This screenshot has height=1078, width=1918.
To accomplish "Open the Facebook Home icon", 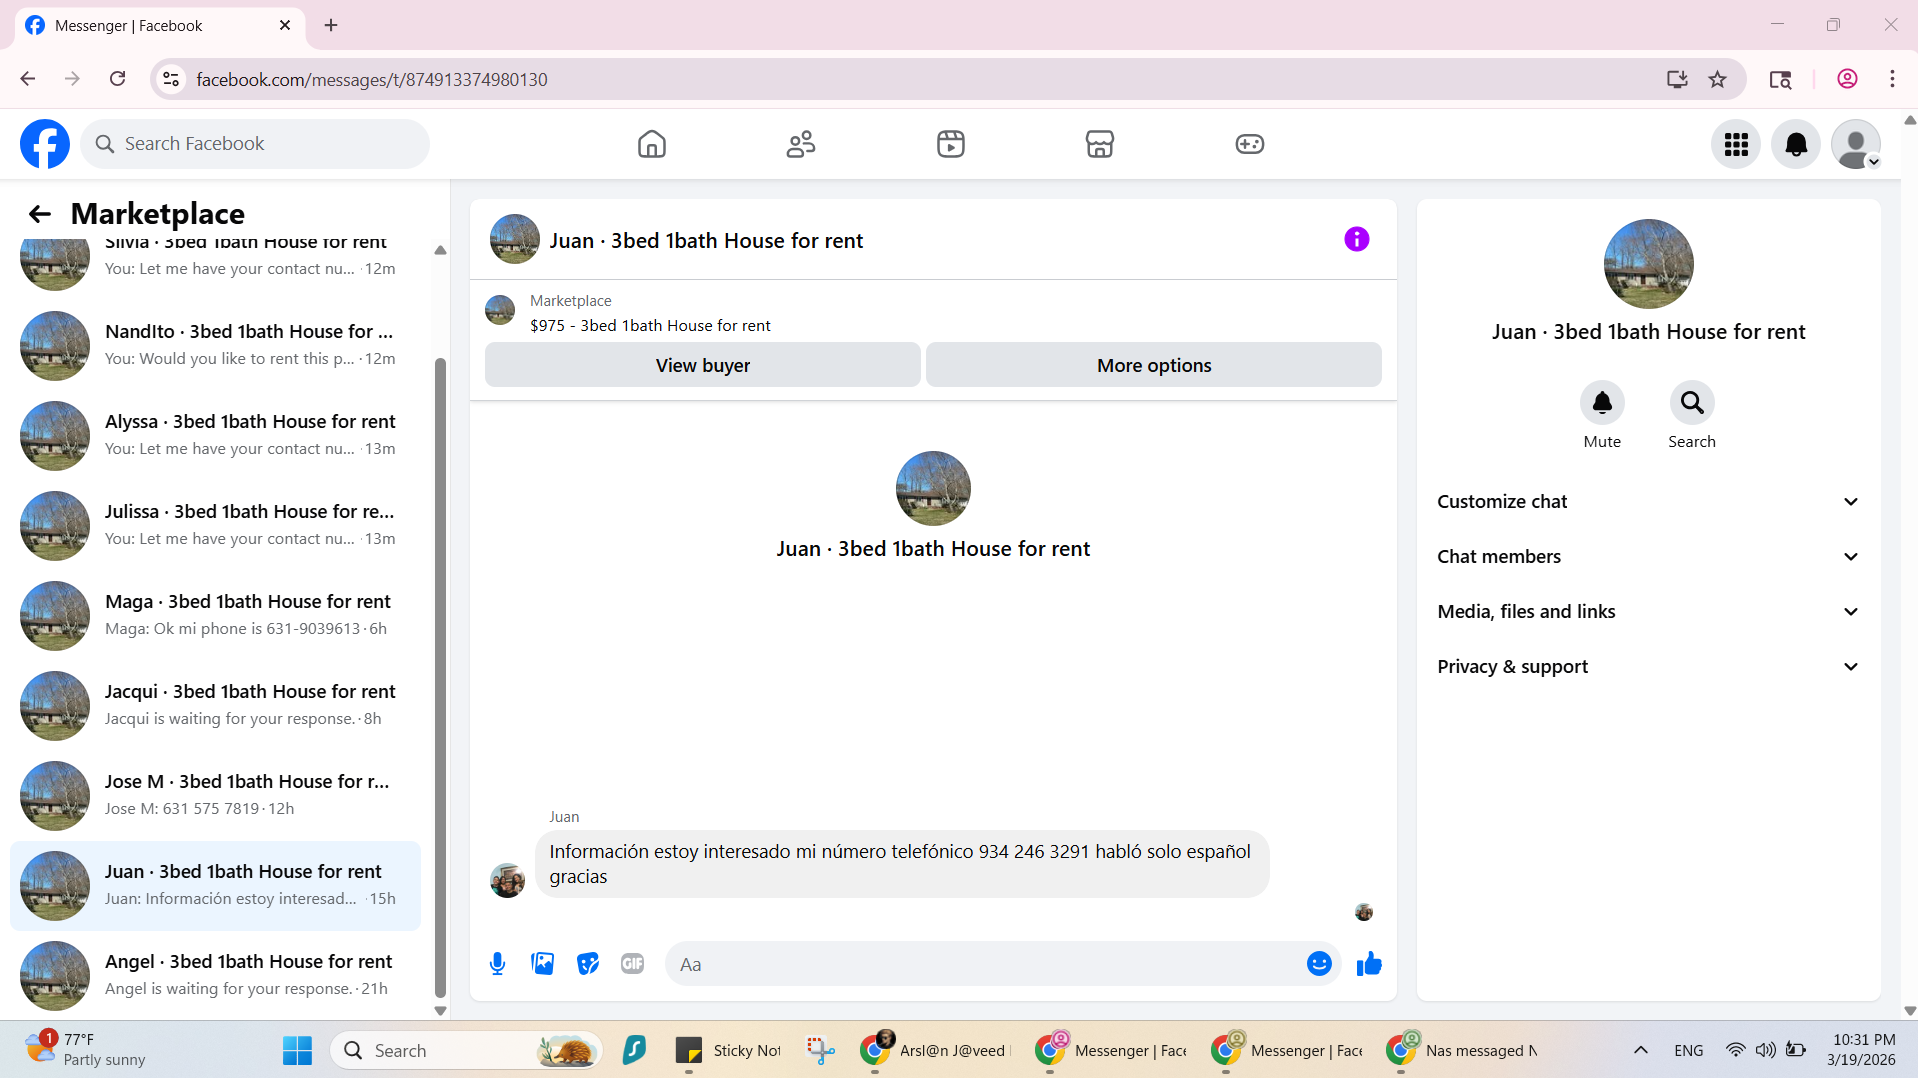I will click(651, 144).
